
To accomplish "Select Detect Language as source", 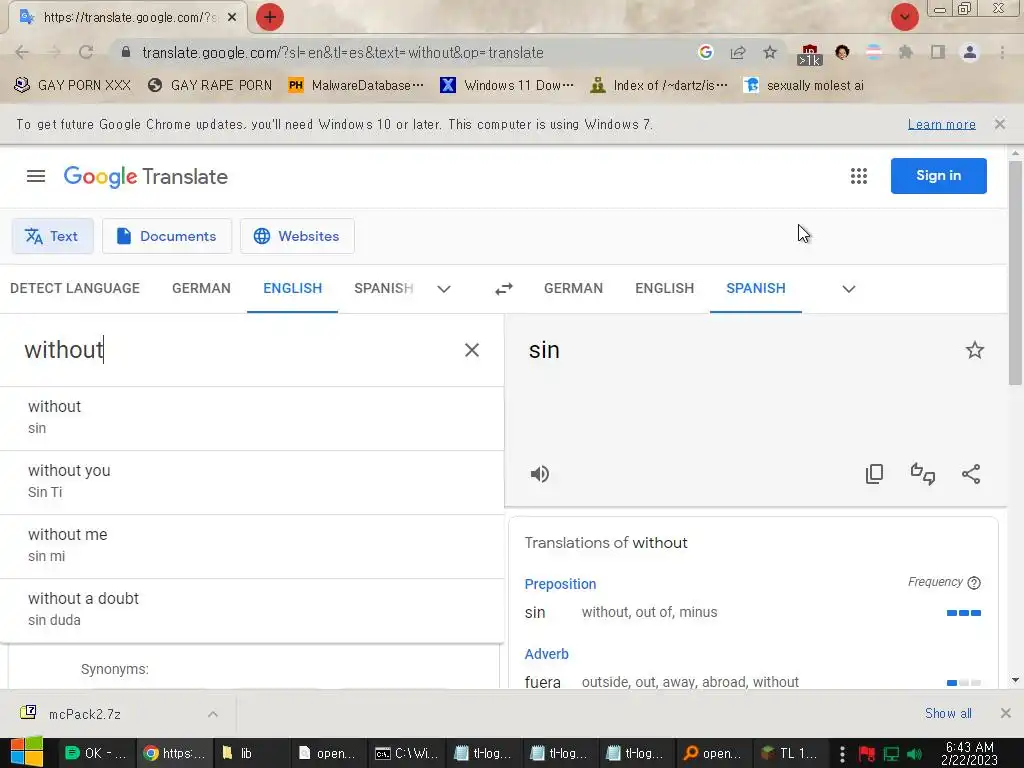I will tap(74, 288).
